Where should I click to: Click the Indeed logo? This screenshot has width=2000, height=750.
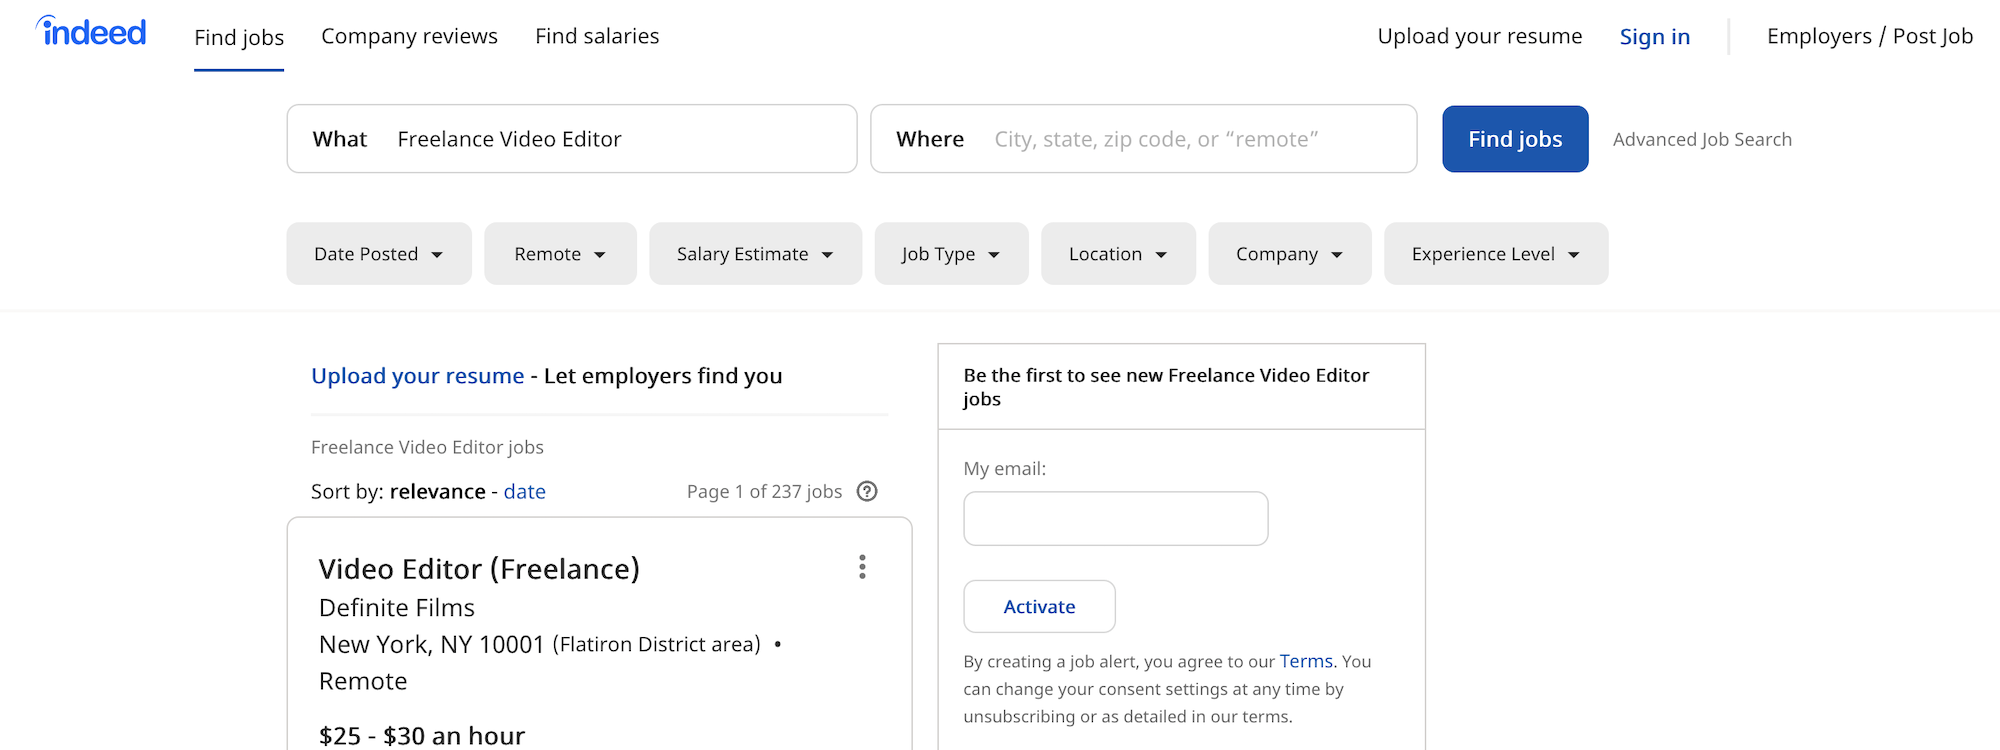(92, 33)
